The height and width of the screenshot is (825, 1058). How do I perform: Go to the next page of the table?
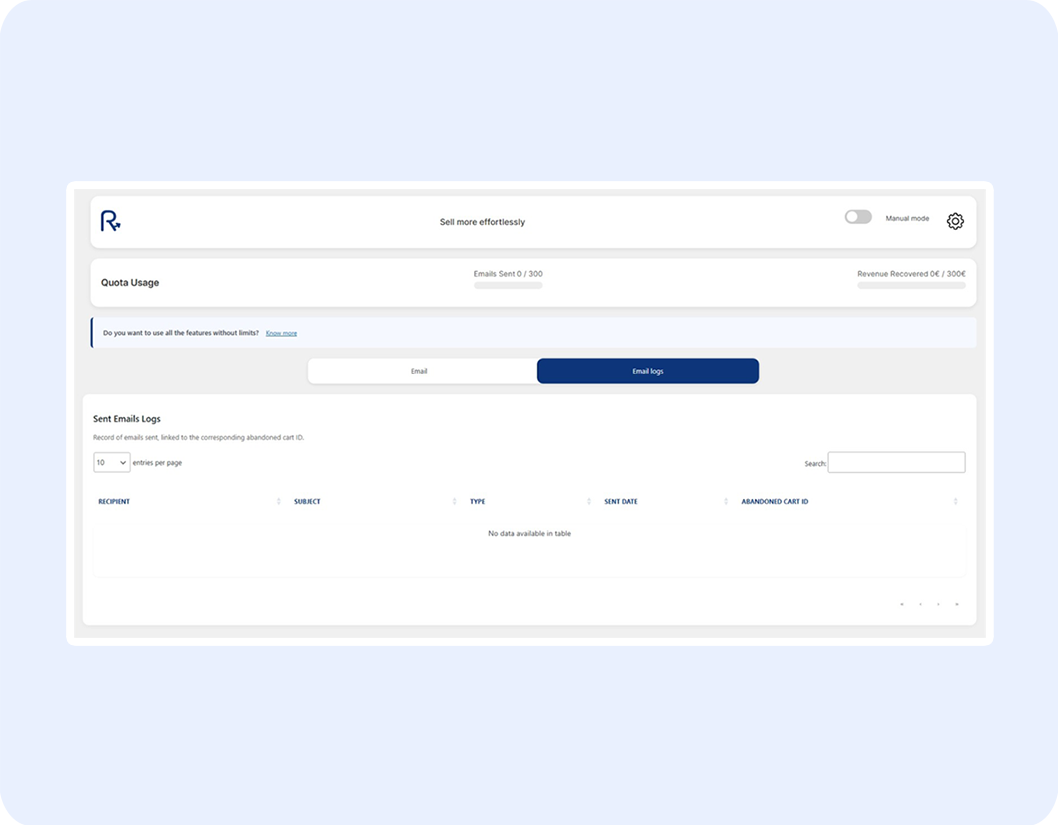pos(938,604)
